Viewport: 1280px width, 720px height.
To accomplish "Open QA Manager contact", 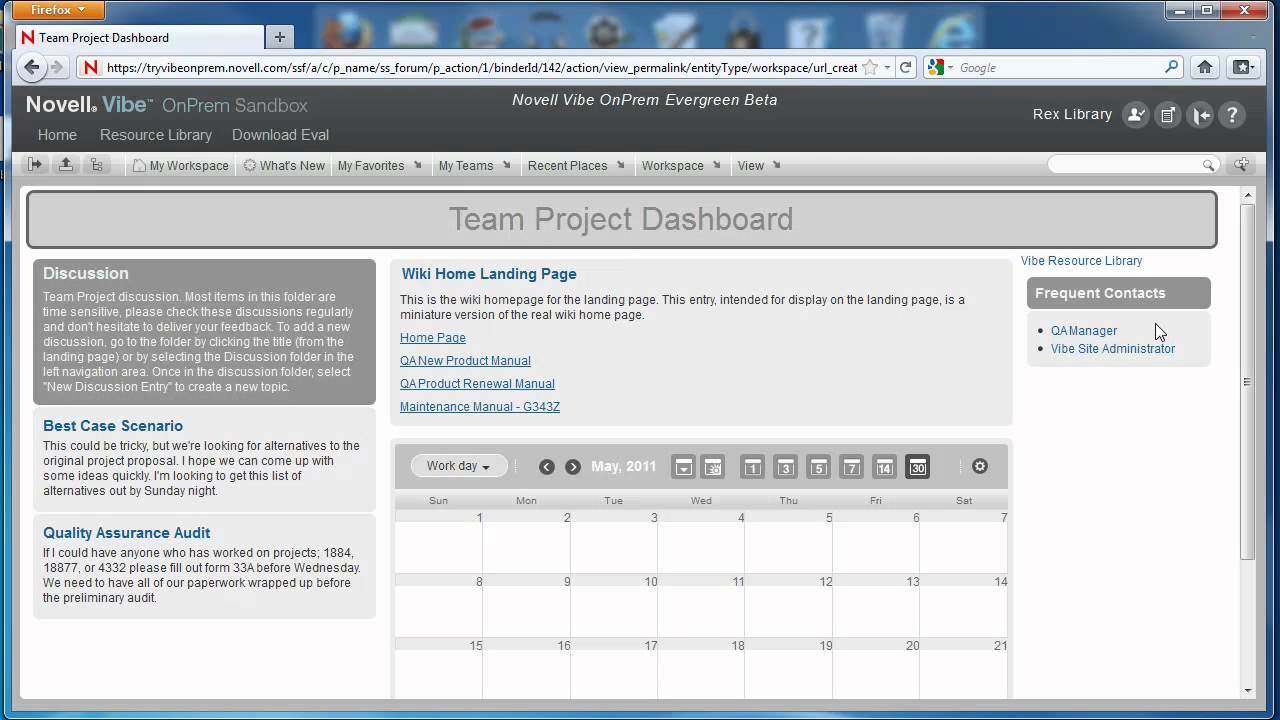I will pos(1084,331).
